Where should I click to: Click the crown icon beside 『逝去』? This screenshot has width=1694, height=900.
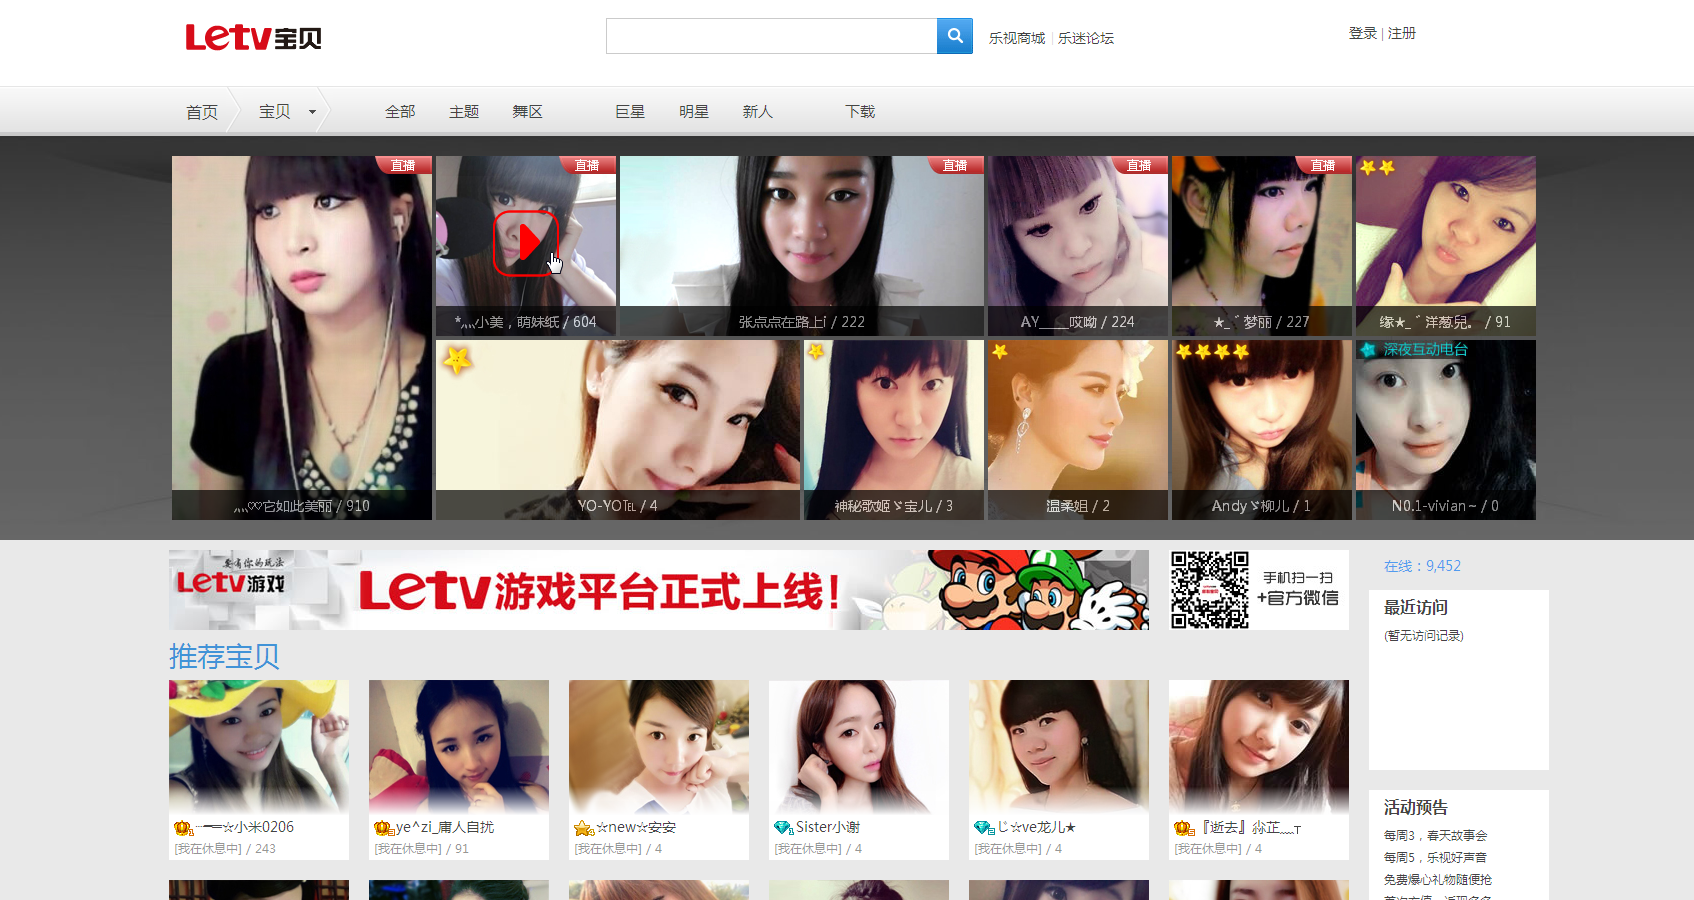tap(1184, 828)
